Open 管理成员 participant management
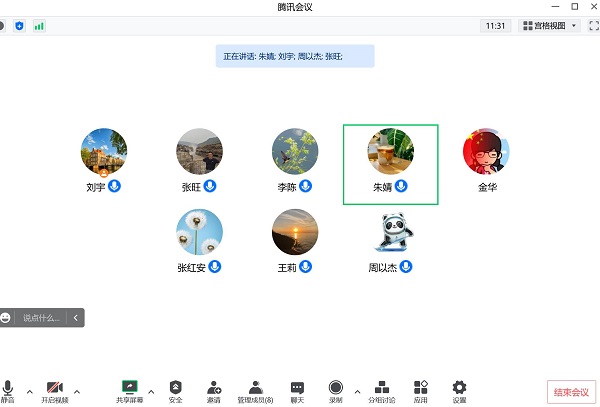This screenshot has width=600, height=407. pyautogui.click(x=257, y=389)
